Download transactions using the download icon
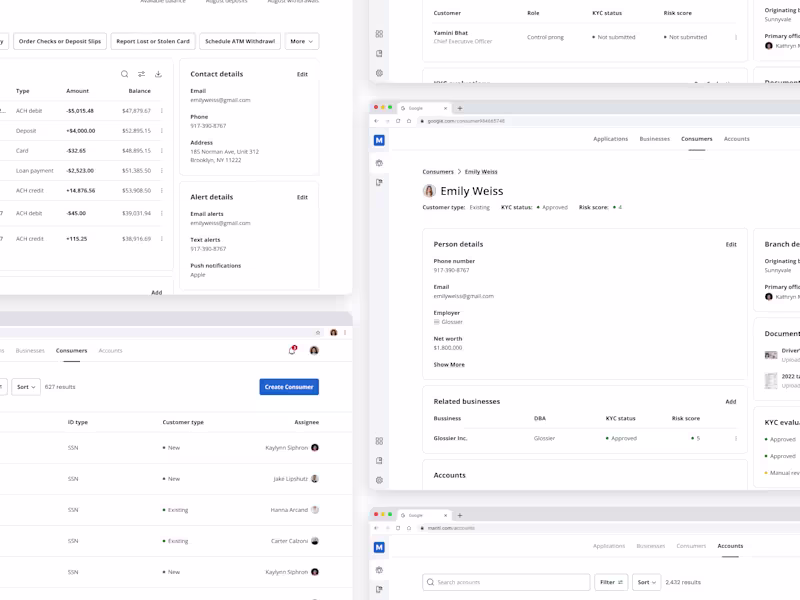Viewport: 800px width, 600px height. coord(158,74)
